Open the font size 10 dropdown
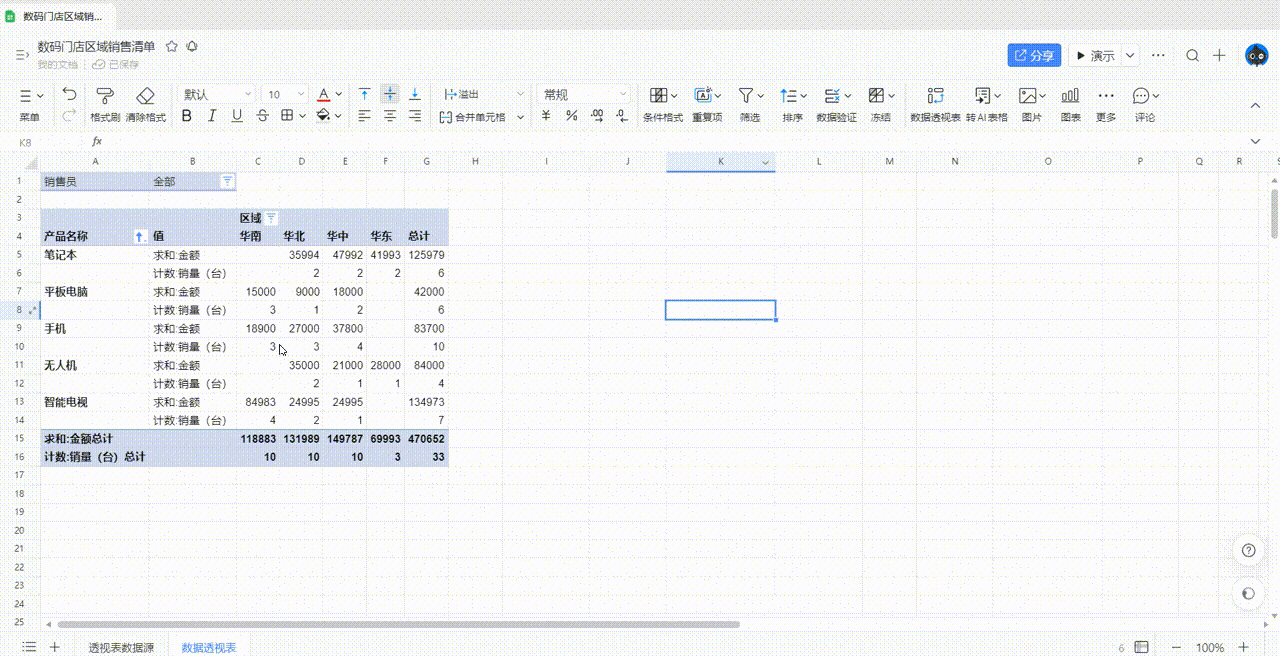This screenshot has height=656, width=1280. [285, 94]
